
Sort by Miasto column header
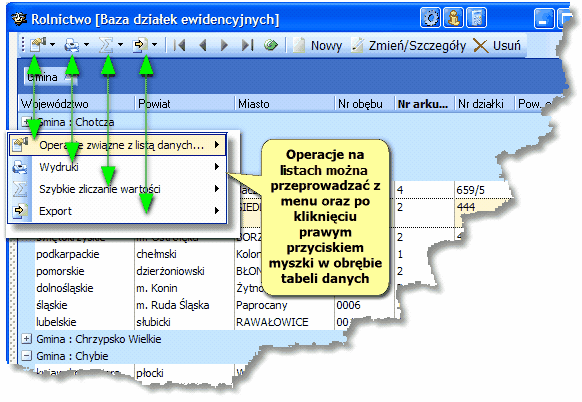tap(284, 104)
